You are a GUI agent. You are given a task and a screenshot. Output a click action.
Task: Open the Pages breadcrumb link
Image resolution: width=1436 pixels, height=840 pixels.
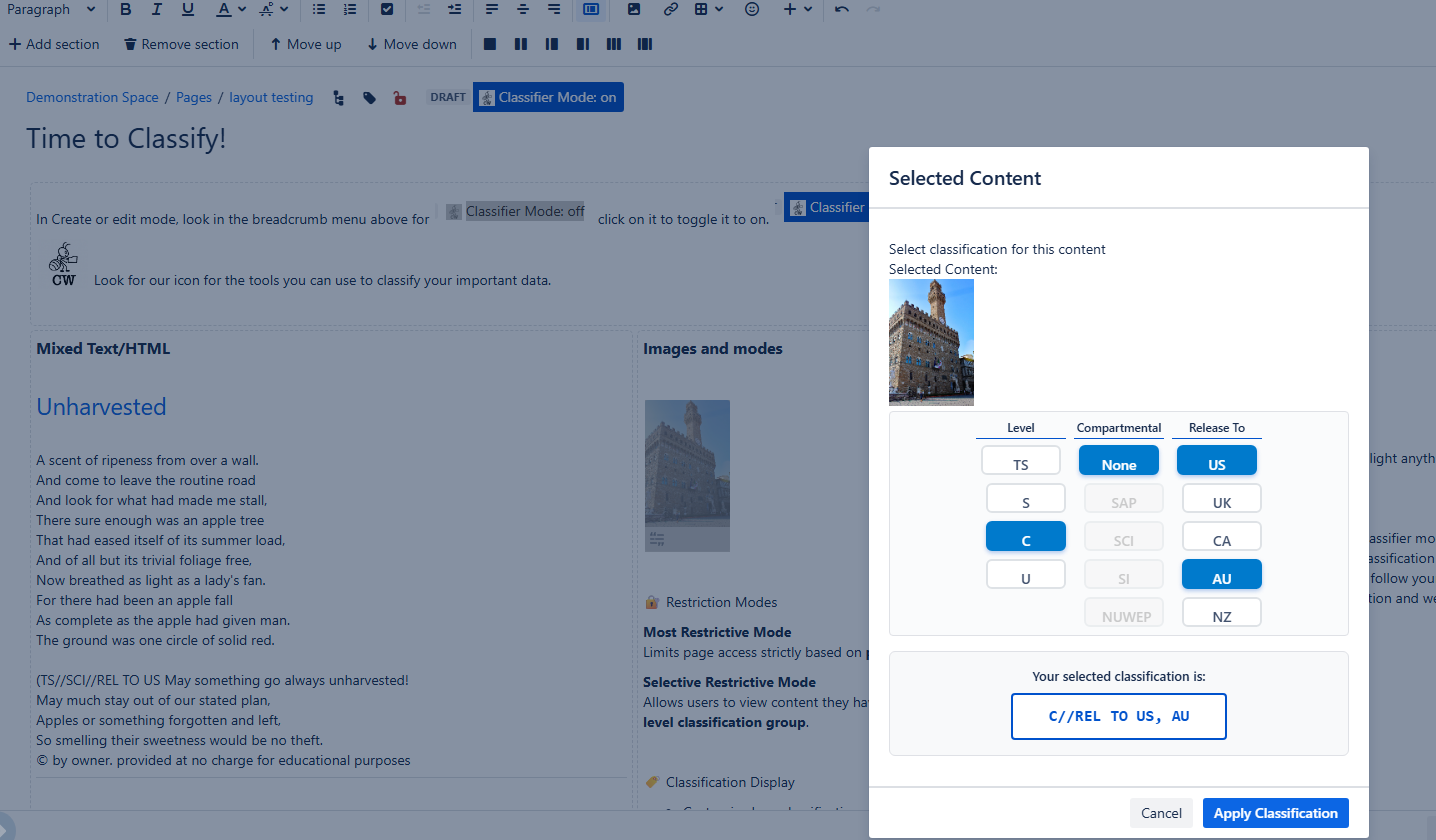[193, 97]
